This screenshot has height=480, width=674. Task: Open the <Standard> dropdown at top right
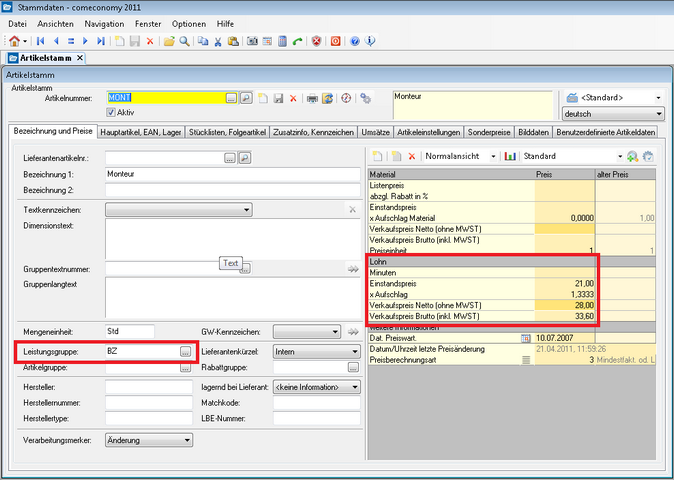[x=658, y=98]
